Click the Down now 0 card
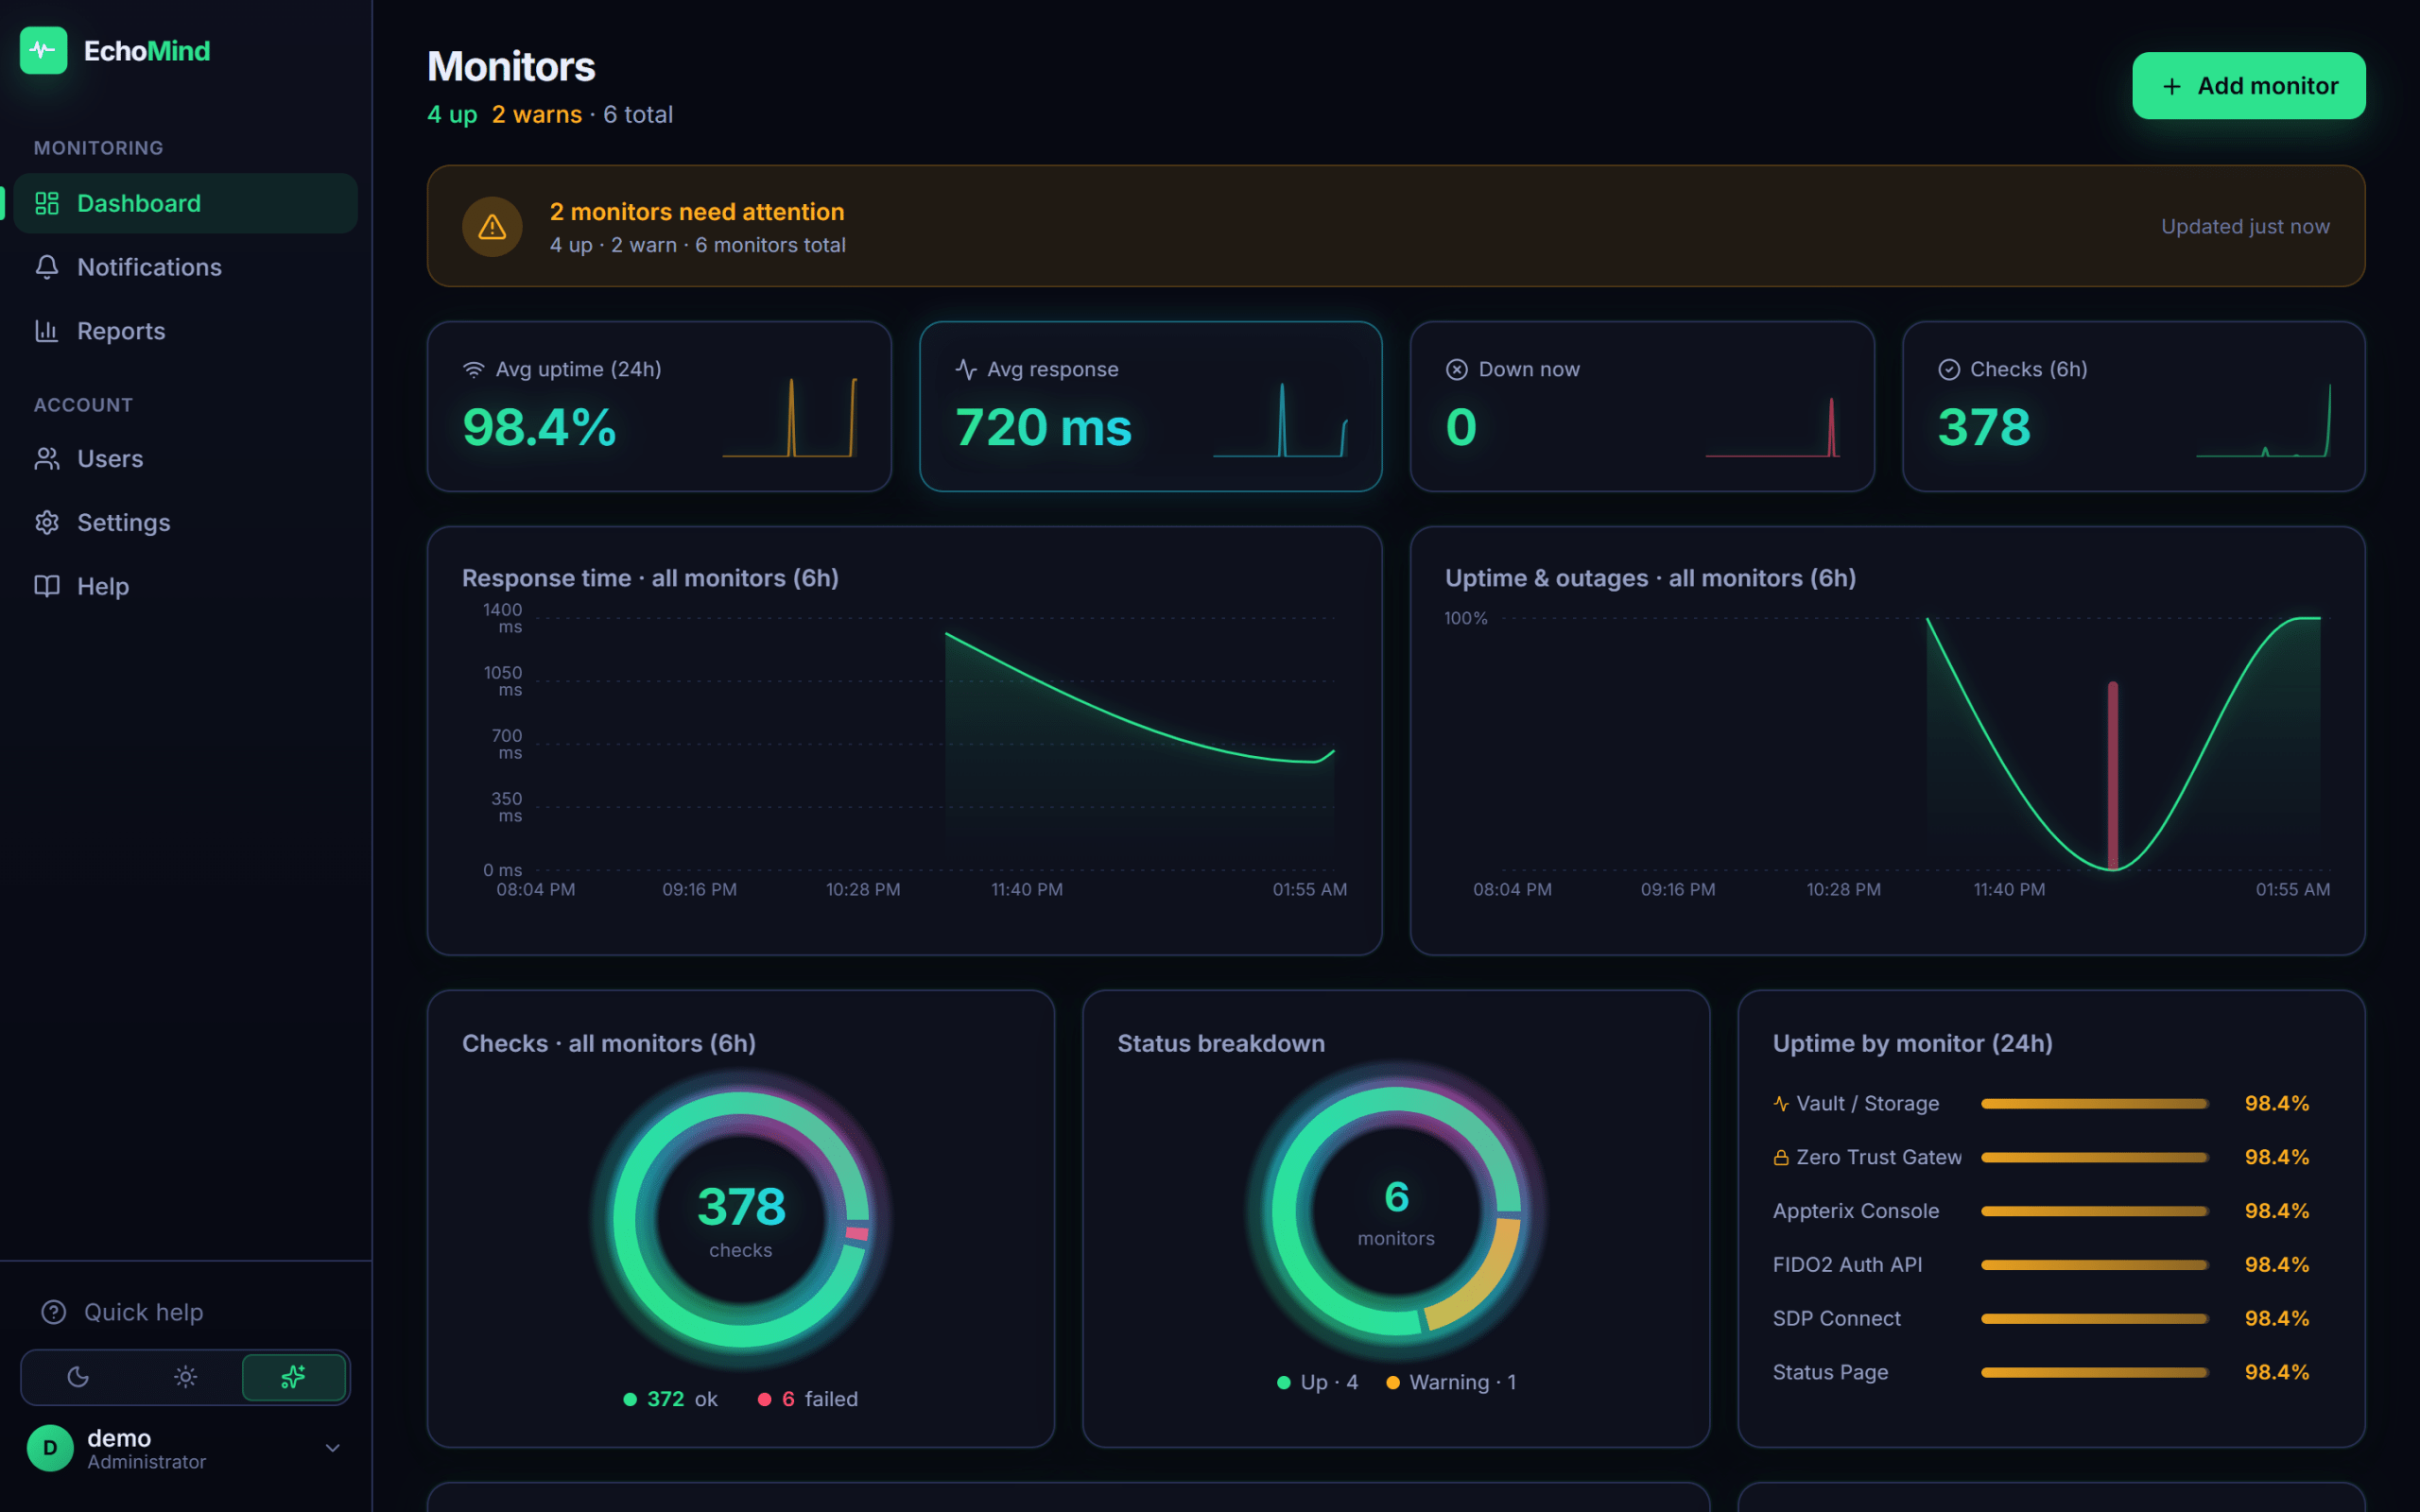Viewport: 2420px width, 1512px height. pyautogui.click(x=1642, y=406)
